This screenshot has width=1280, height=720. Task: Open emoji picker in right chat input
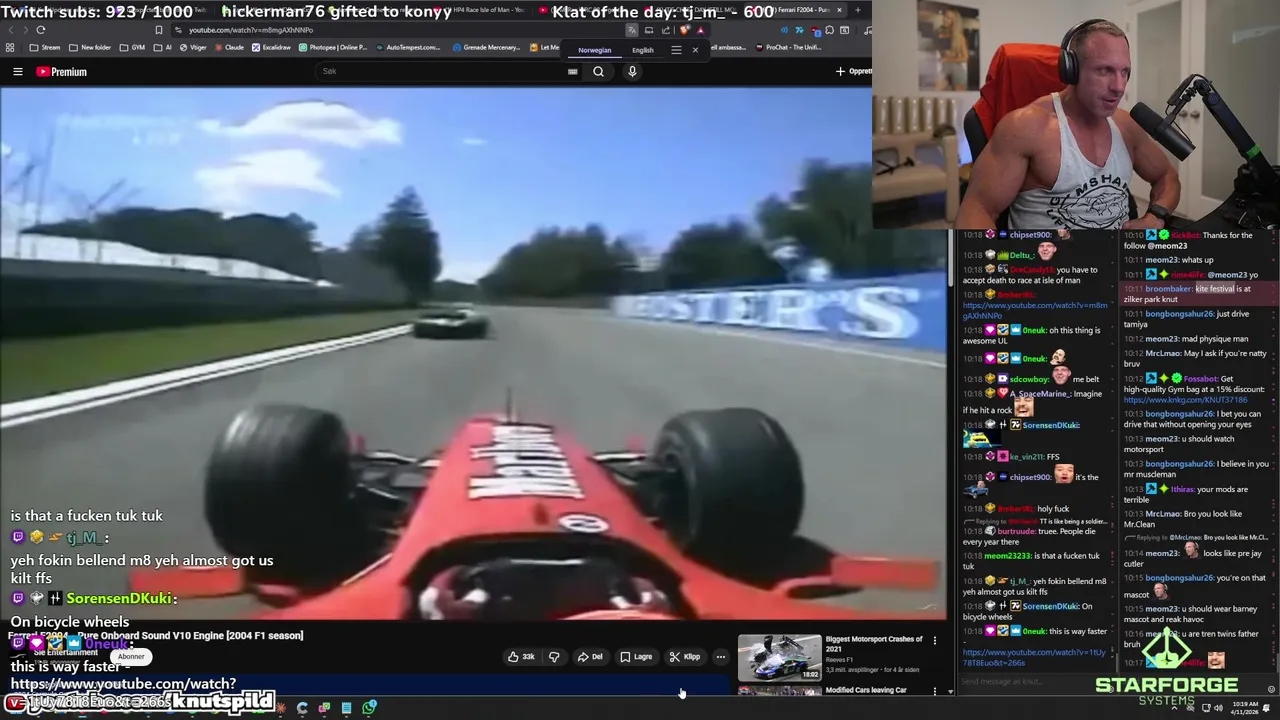[1271, 689]
